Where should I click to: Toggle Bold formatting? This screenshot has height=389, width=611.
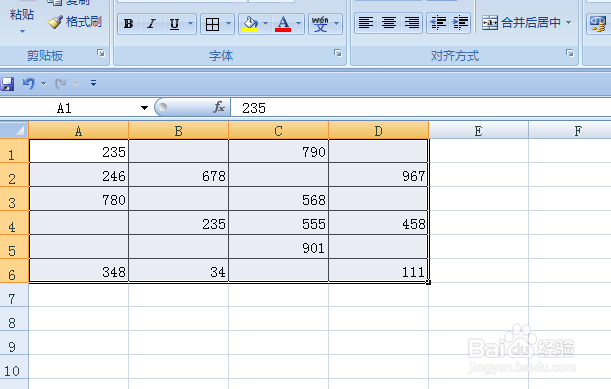pyautogui.click(x=129, y=24)
